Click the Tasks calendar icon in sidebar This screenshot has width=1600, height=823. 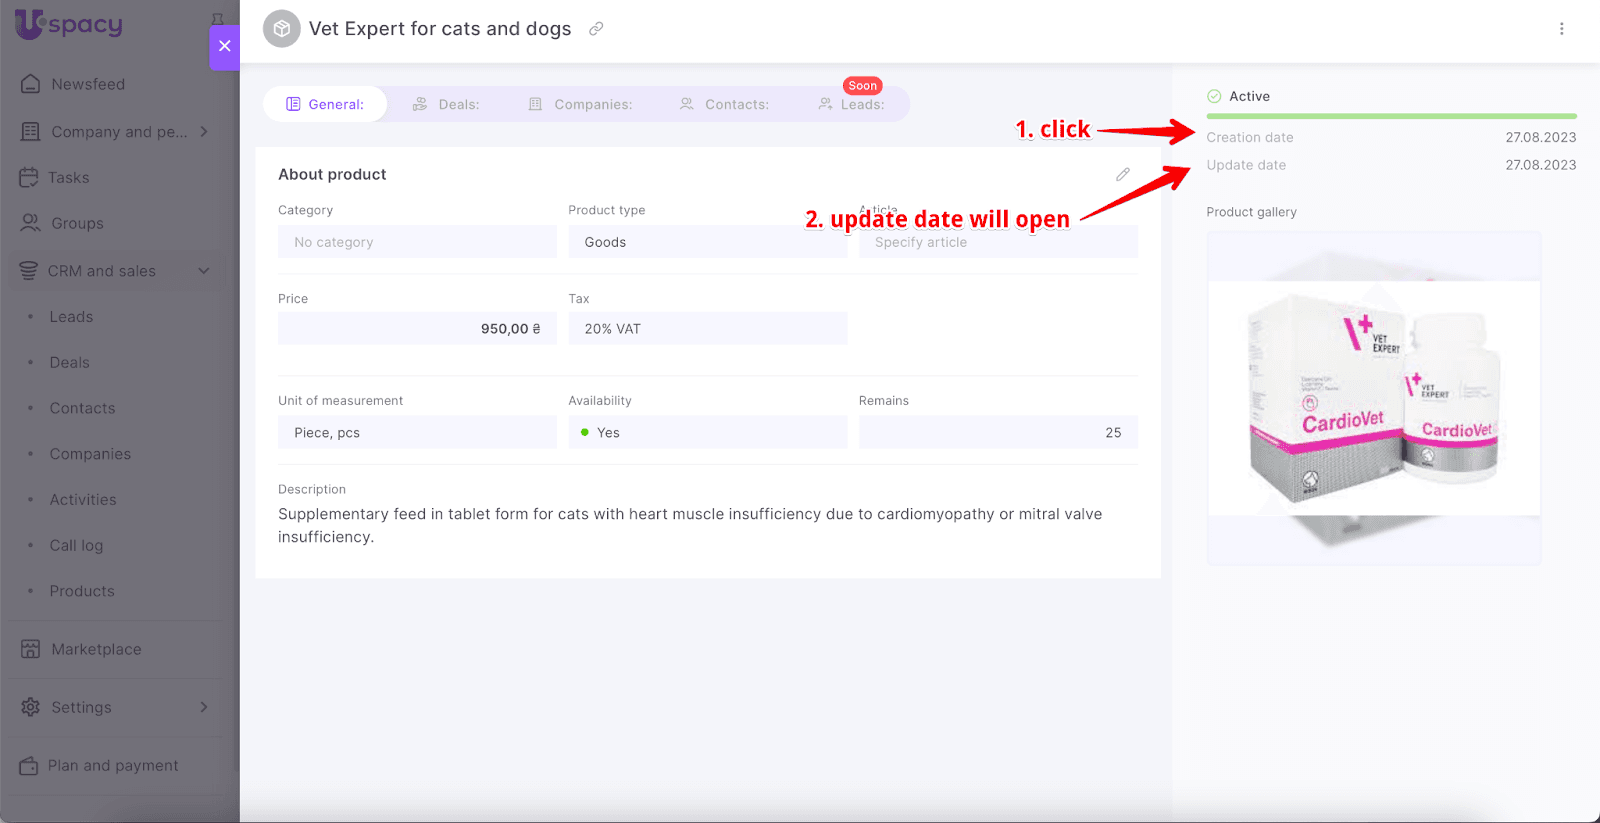point(29,177)
